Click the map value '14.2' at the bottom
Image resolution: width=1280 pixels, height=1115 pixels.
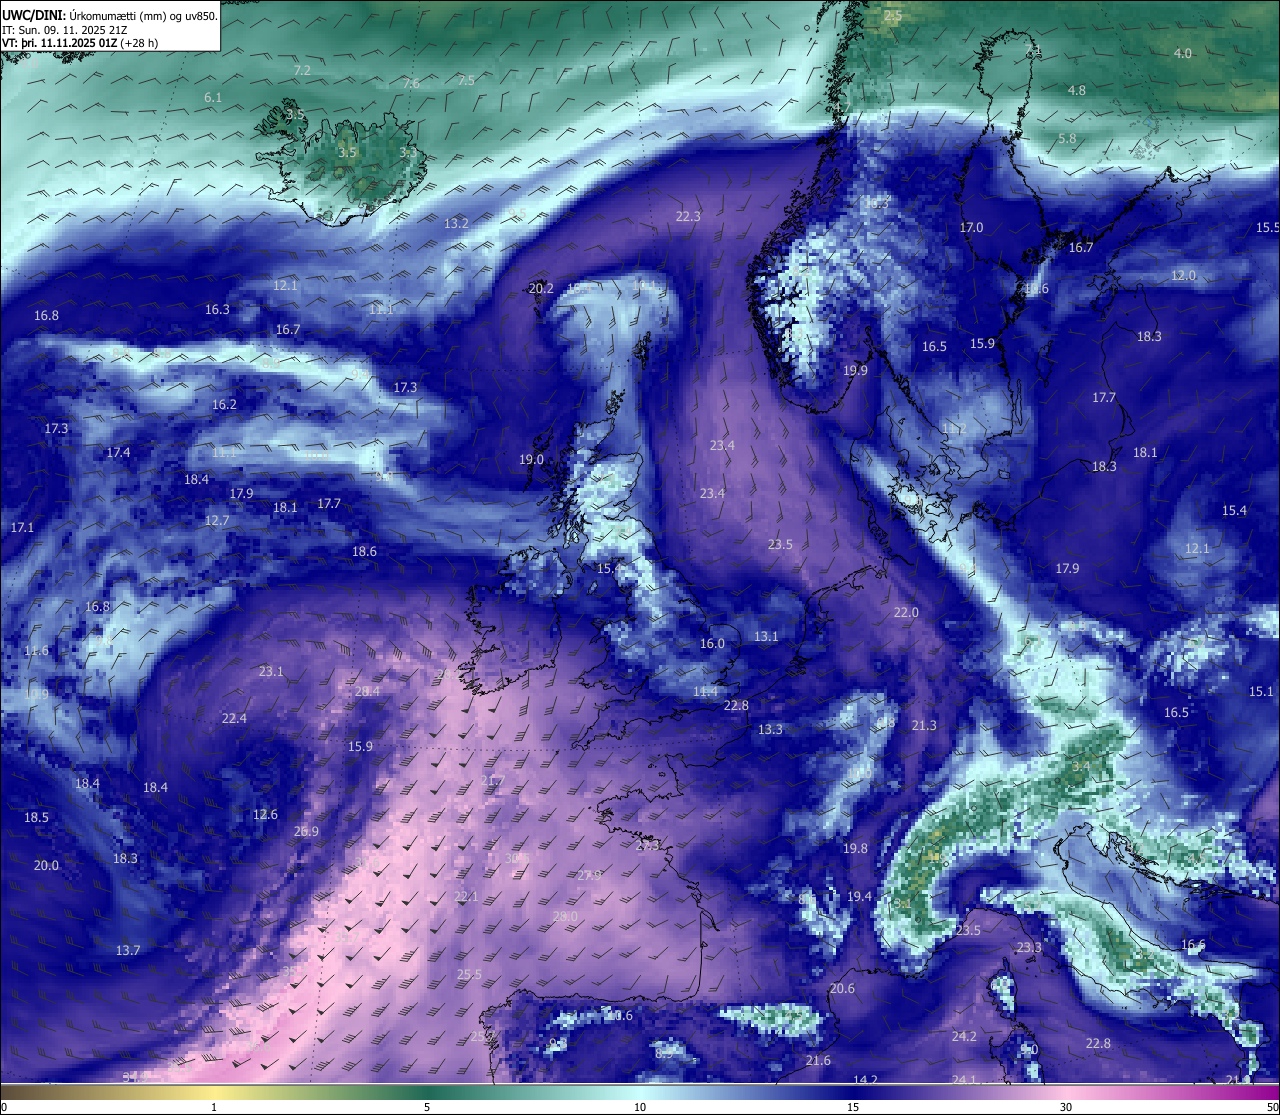click(x=865, y=1080)
